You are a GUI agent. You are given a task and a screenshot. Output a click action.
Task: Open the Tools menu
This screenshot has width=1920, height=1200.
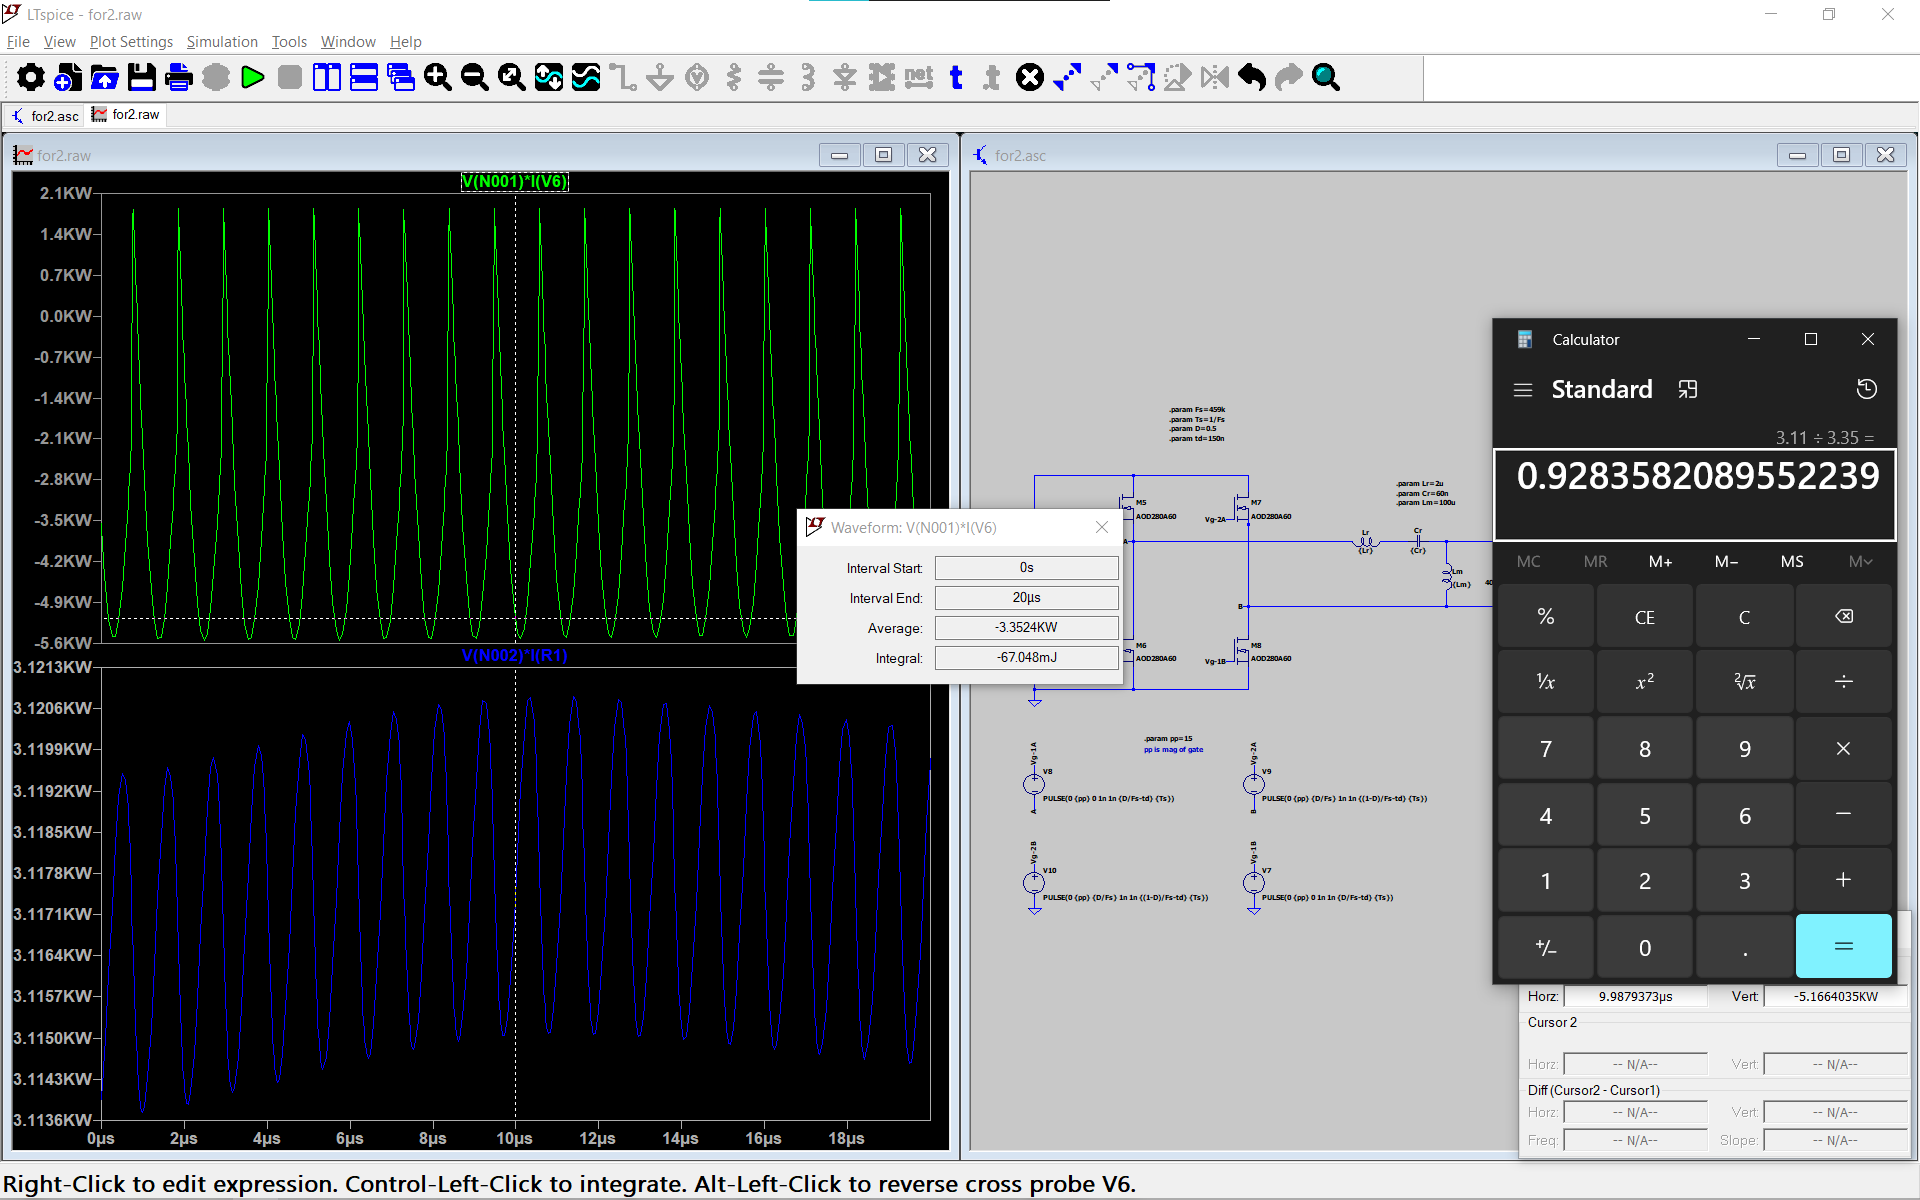tap(289, 42)
